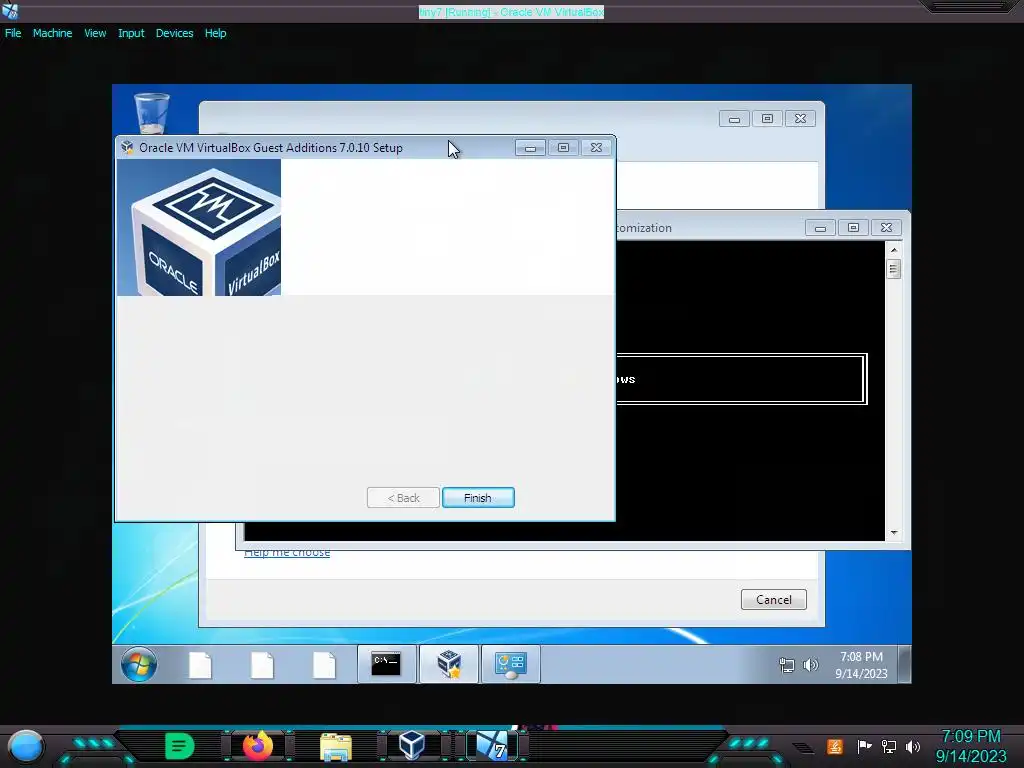Image resolution: width=1024 pixels, height=768 pixels.
Task: Click the console scrollbar up arrow
Action: [894, 249]
